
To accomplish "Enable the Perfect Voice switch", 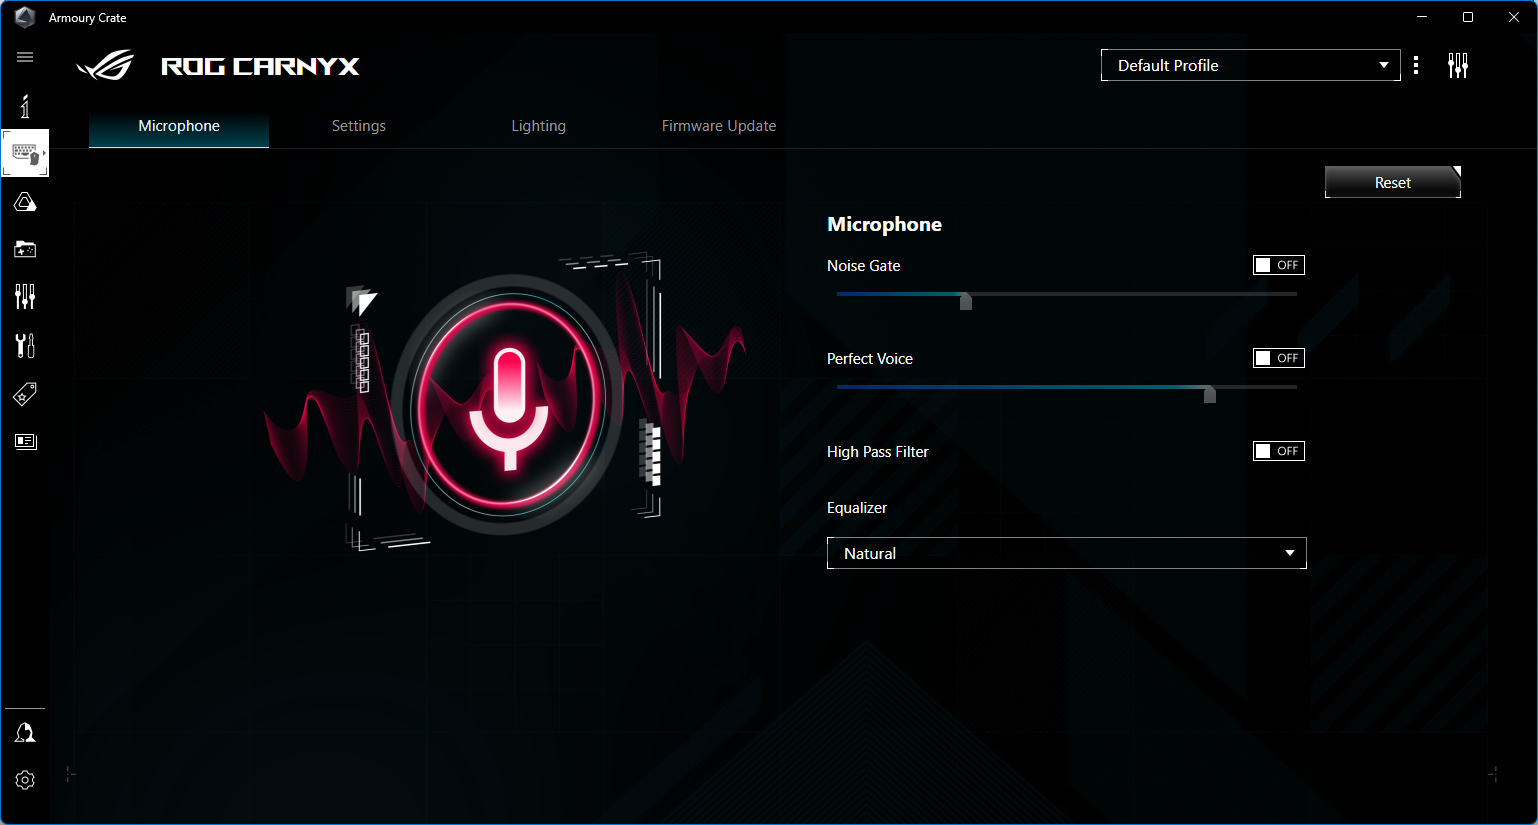I will [x=1279, y=358].
